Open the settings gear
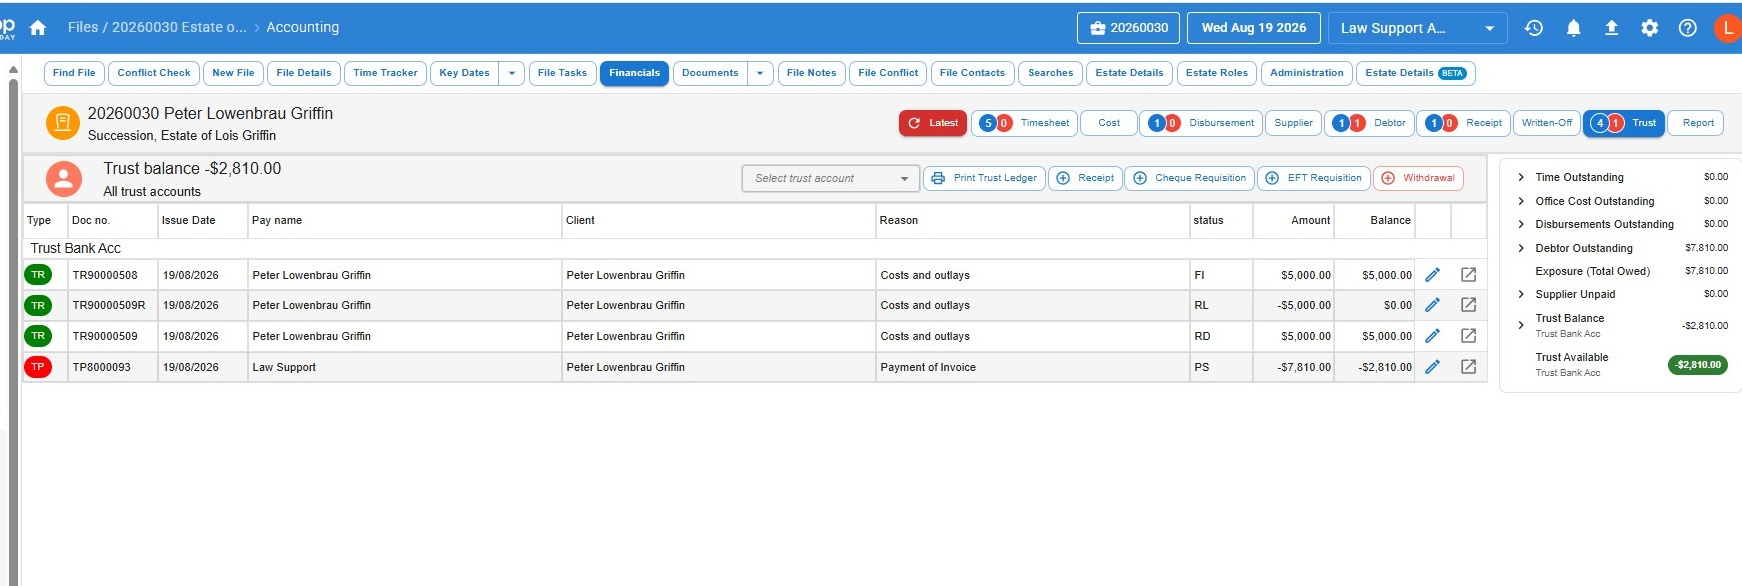This screenshot has height=586, width=1742. pos(1649,28)
